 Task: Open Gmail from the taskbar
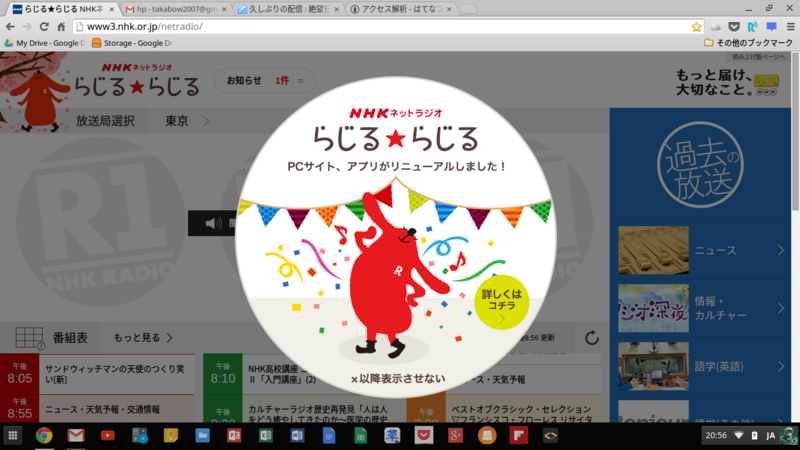[76, 436]
